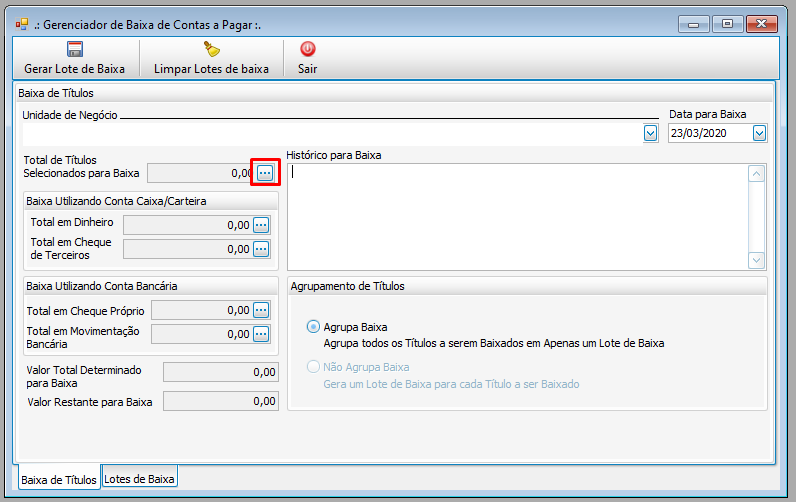The width and height of the screenshot is (796, 502).
Task: Minimize the Gerenciador de Baixa window
Action: pyautogui.click(x=693, y=24)
